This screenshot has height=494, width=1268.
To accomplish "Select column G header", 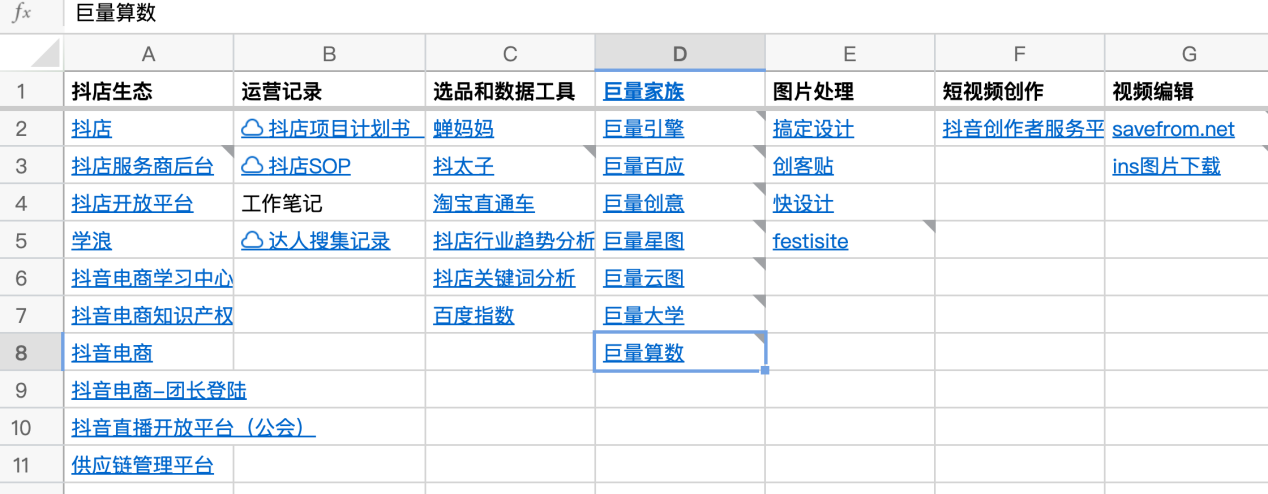I will pyautogui.click(x=1188, y=53).
